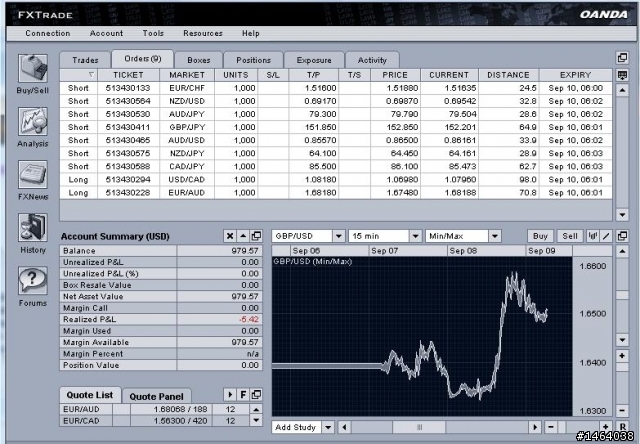Zoom in chart with bottom plus button

pos(606,427)
